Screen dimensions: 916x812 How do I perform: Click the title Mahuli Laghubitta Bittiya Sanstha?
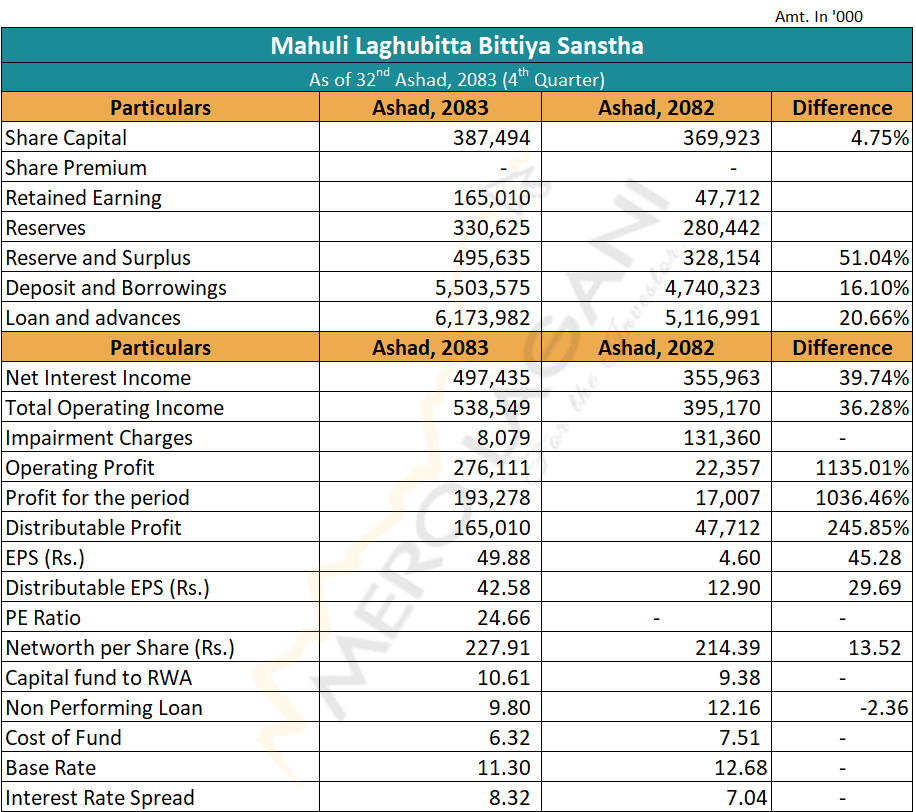pos(457,46)
